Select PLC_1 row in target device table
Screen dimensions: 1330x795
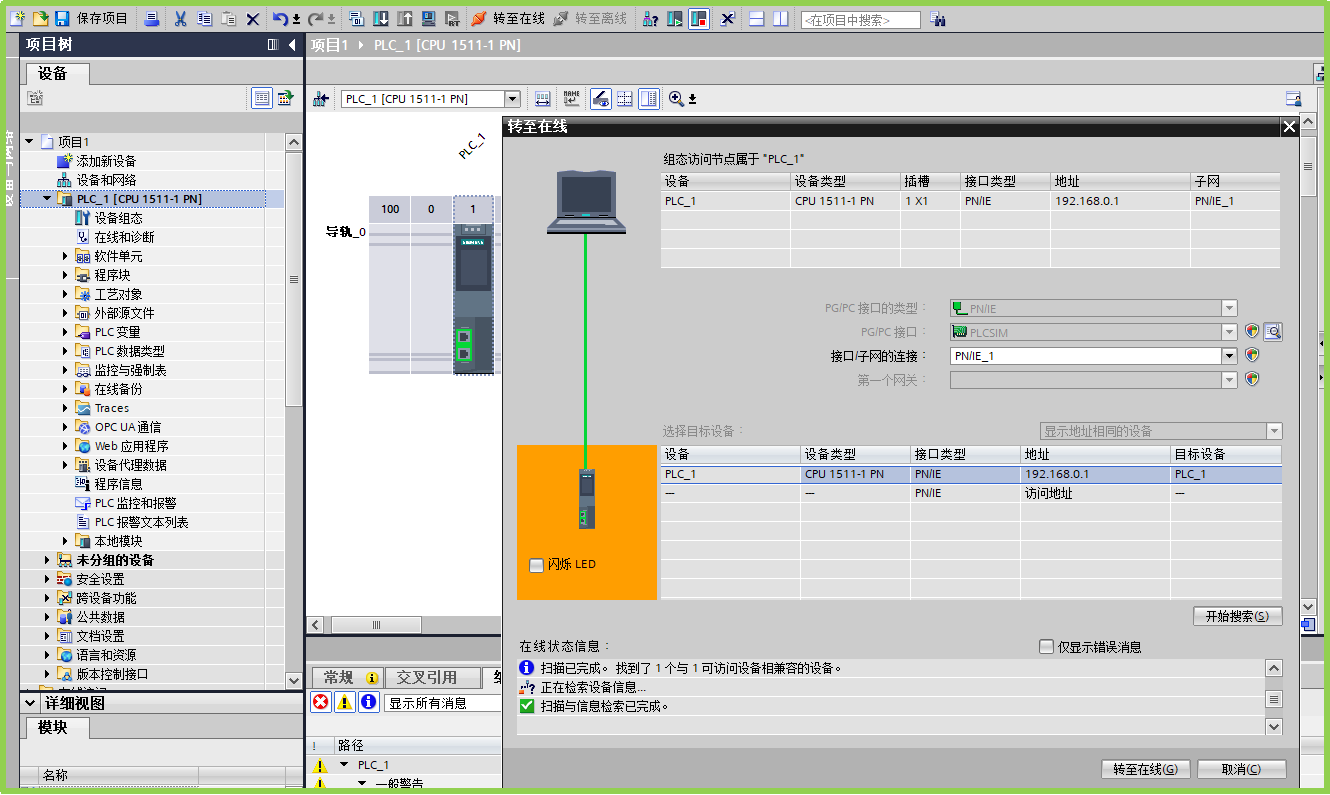coord(971,474)
